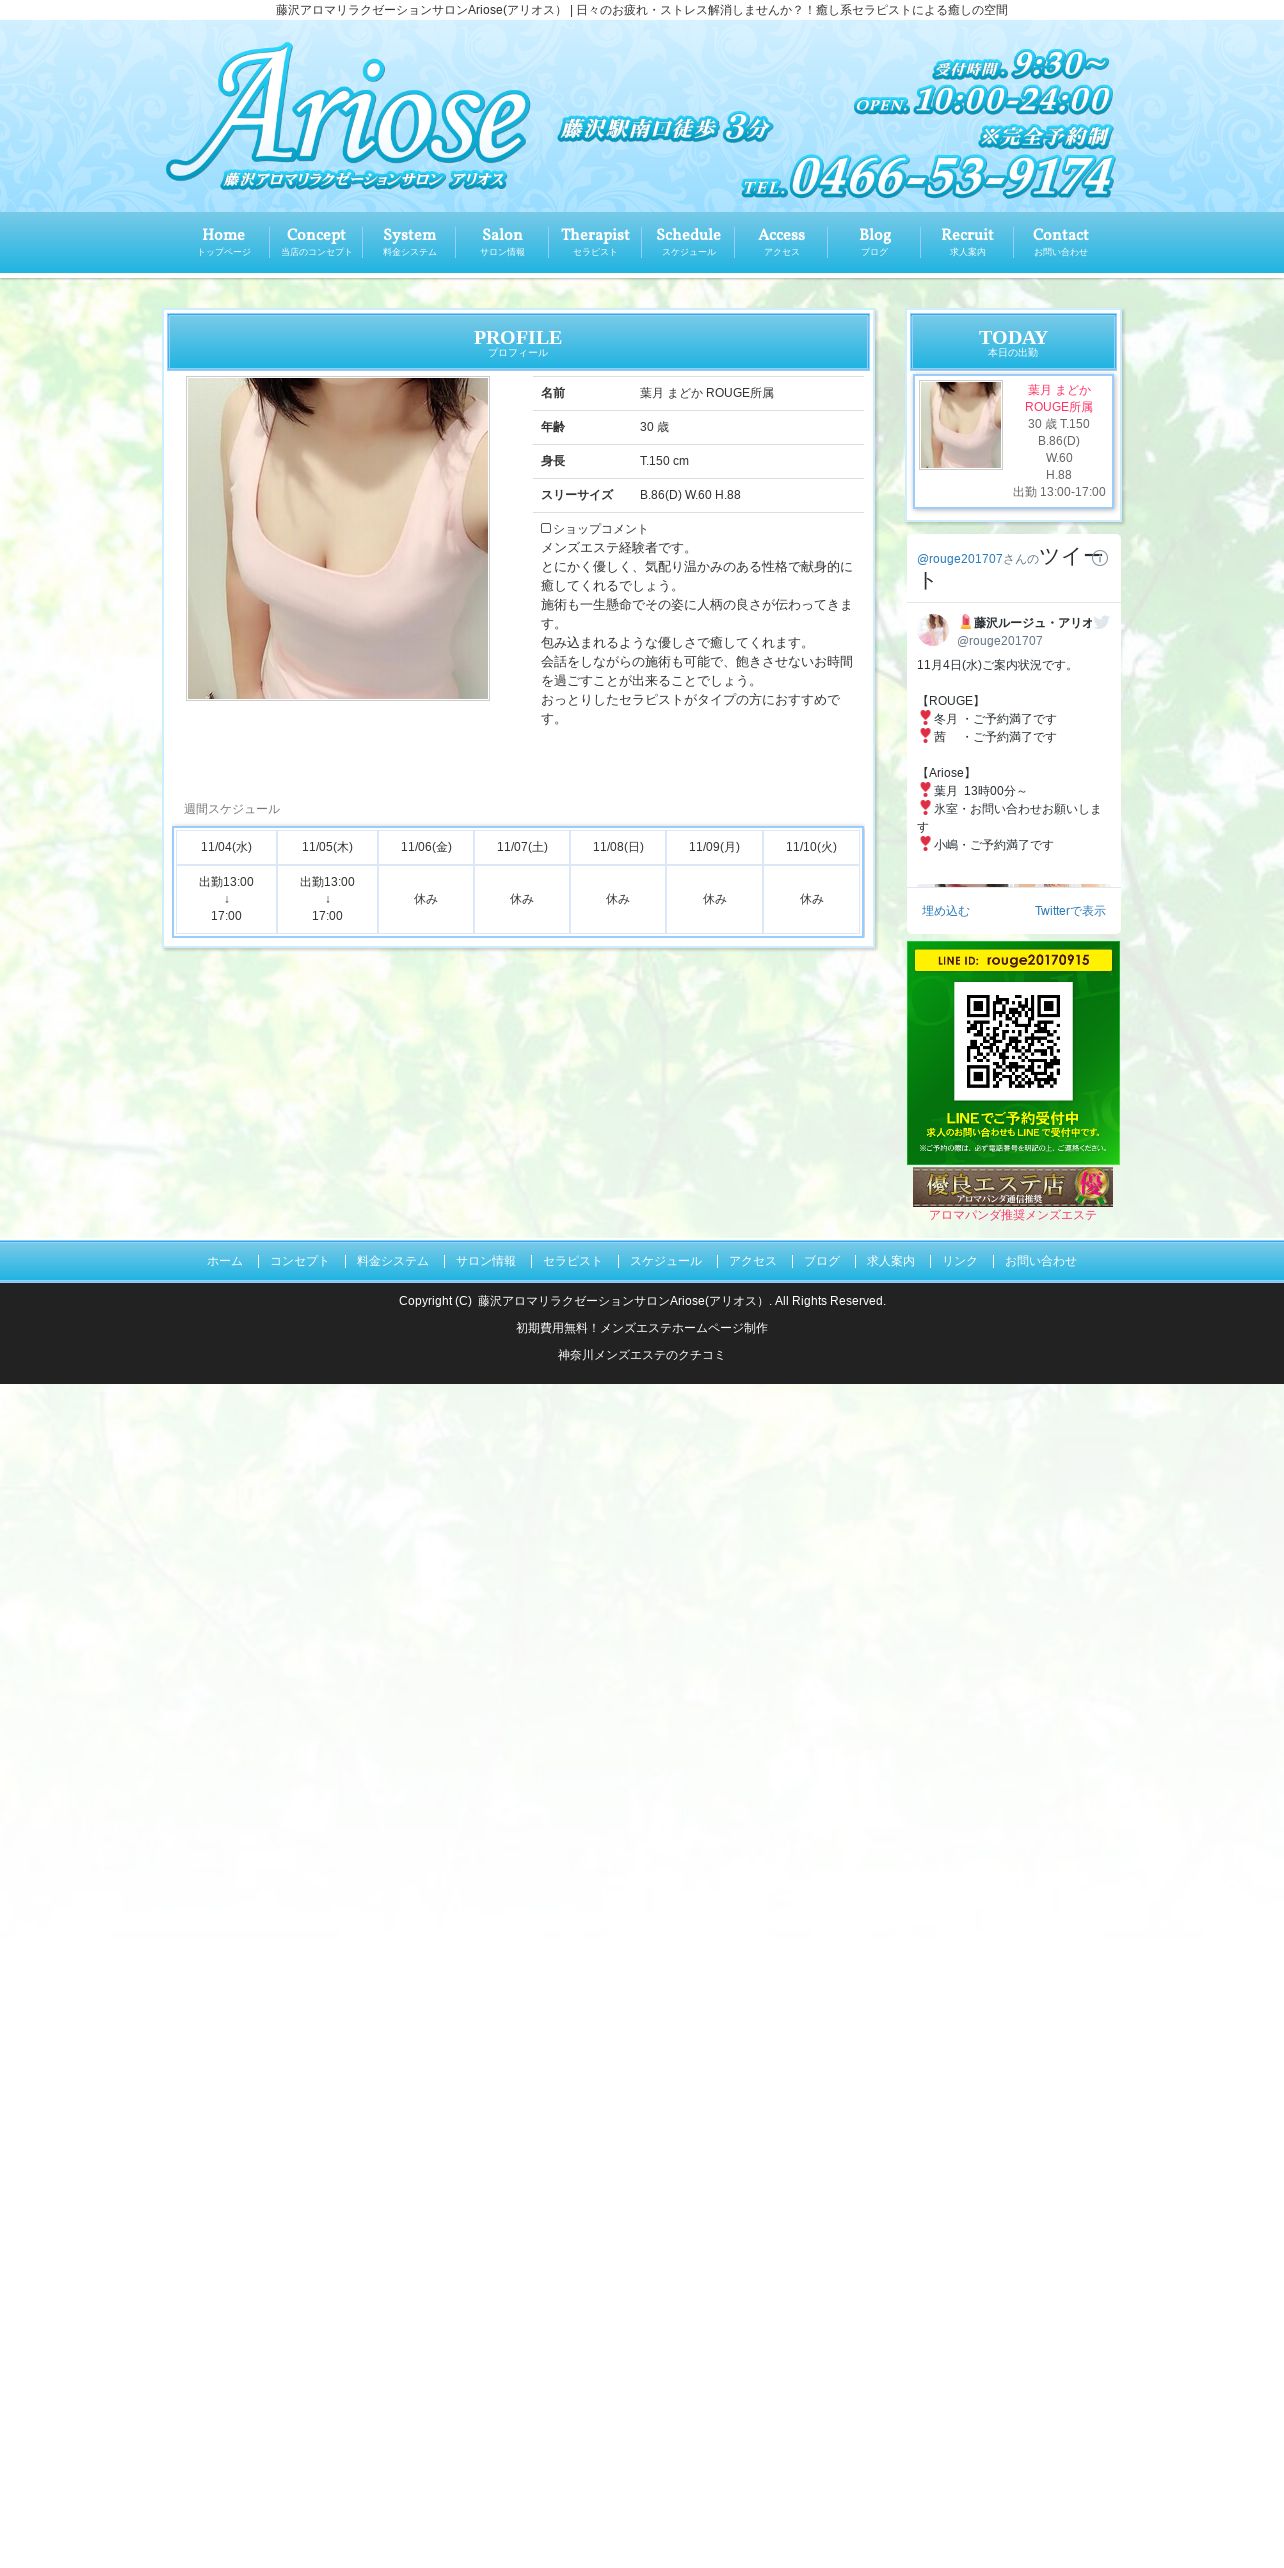1284x2568 pixels.
Task: Click the footer 求人案内 link
Action: click(x=891, y=1261)
